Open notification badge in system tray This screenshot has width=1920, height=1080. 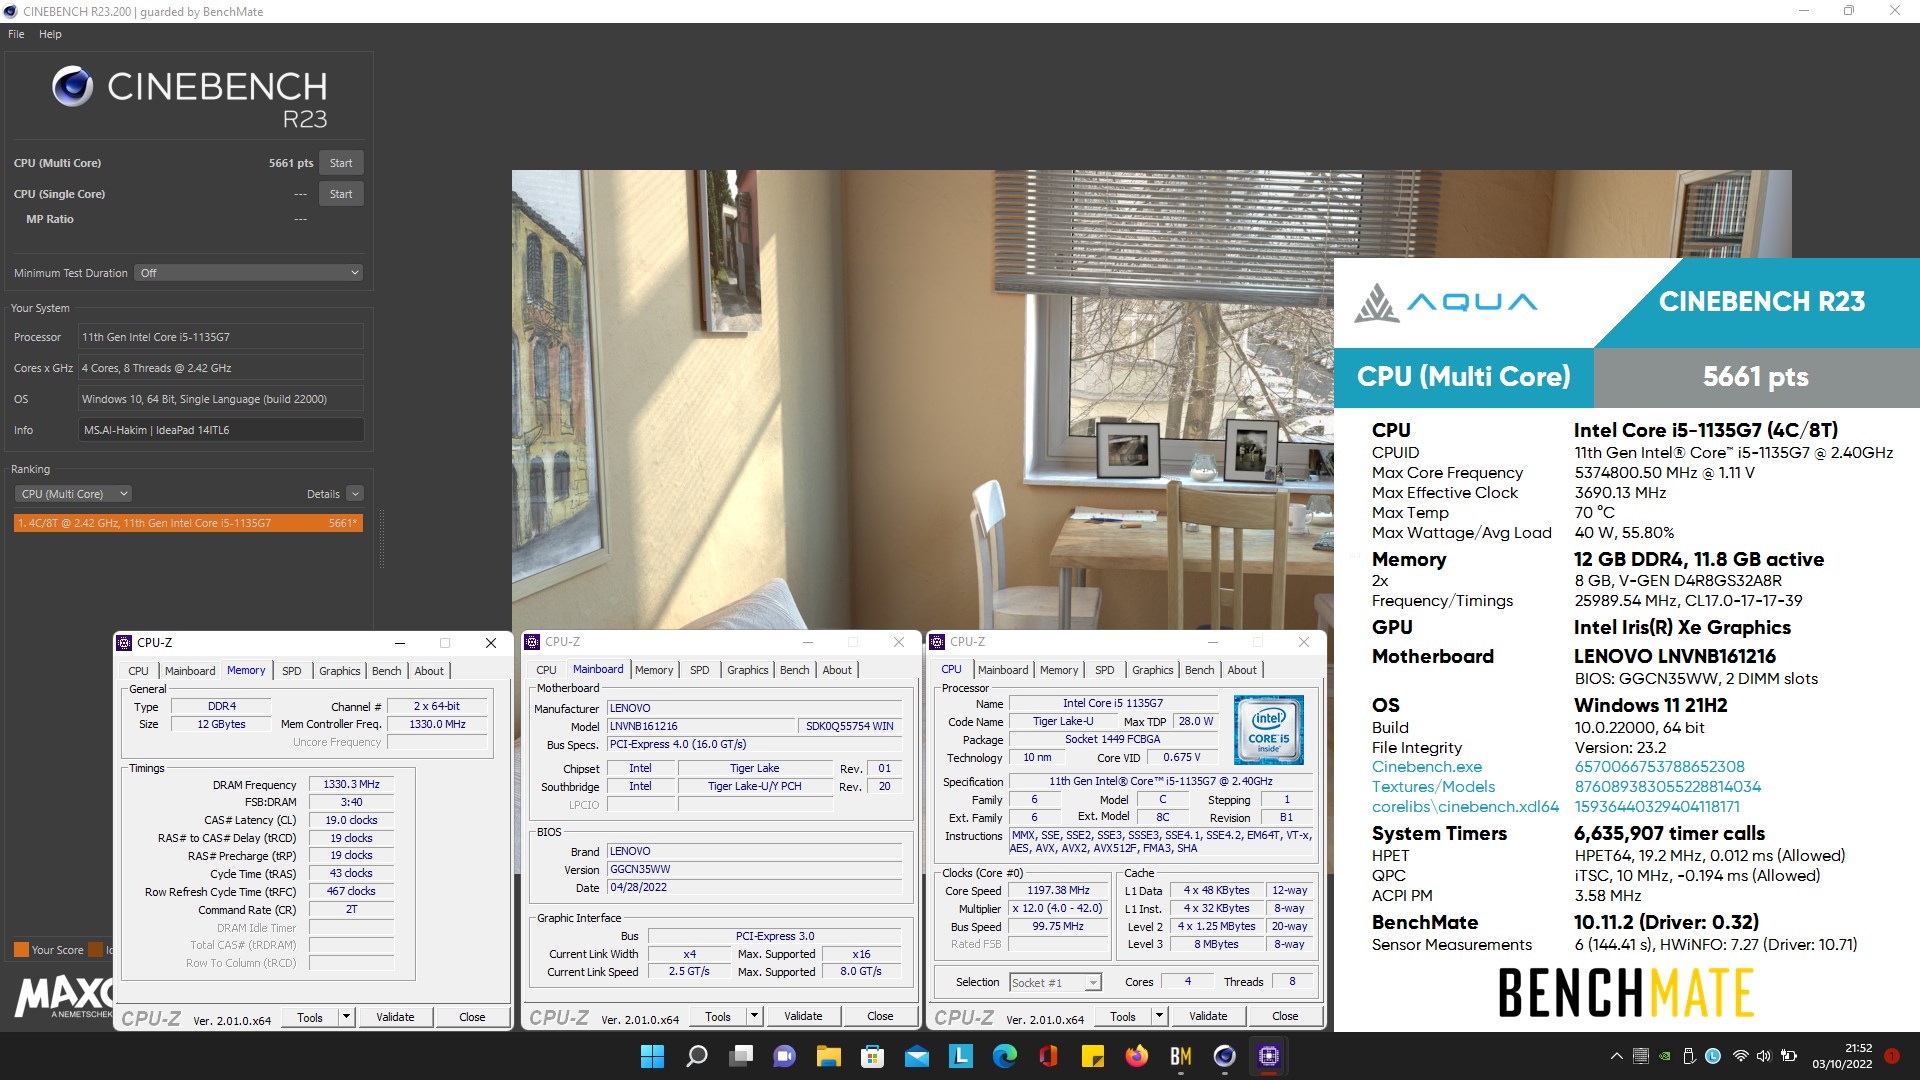click(x=1892, y=1056)
